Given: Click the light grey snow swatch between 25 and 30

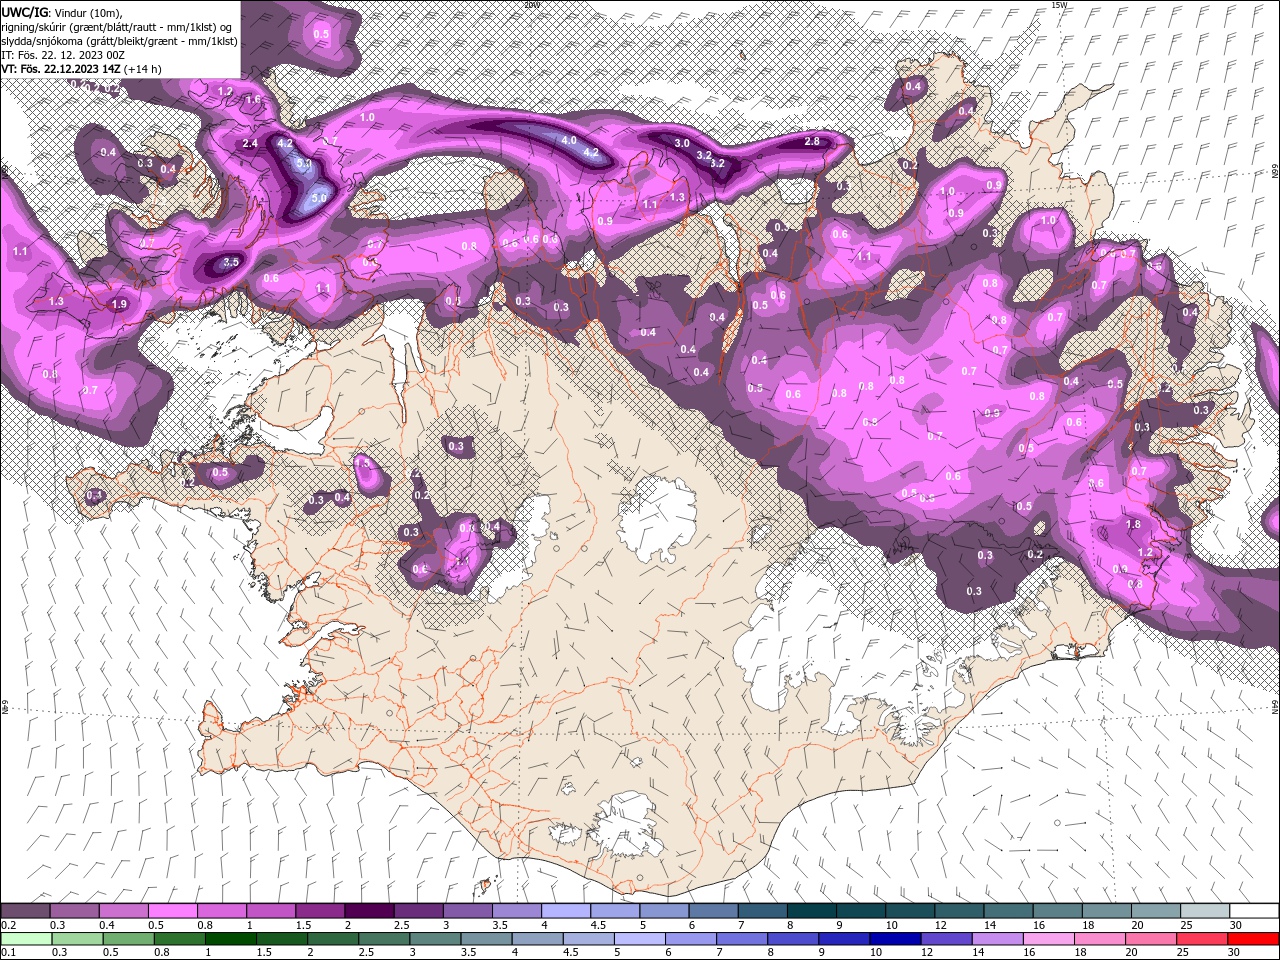Looking at the screenshot, I should 1205,910.
